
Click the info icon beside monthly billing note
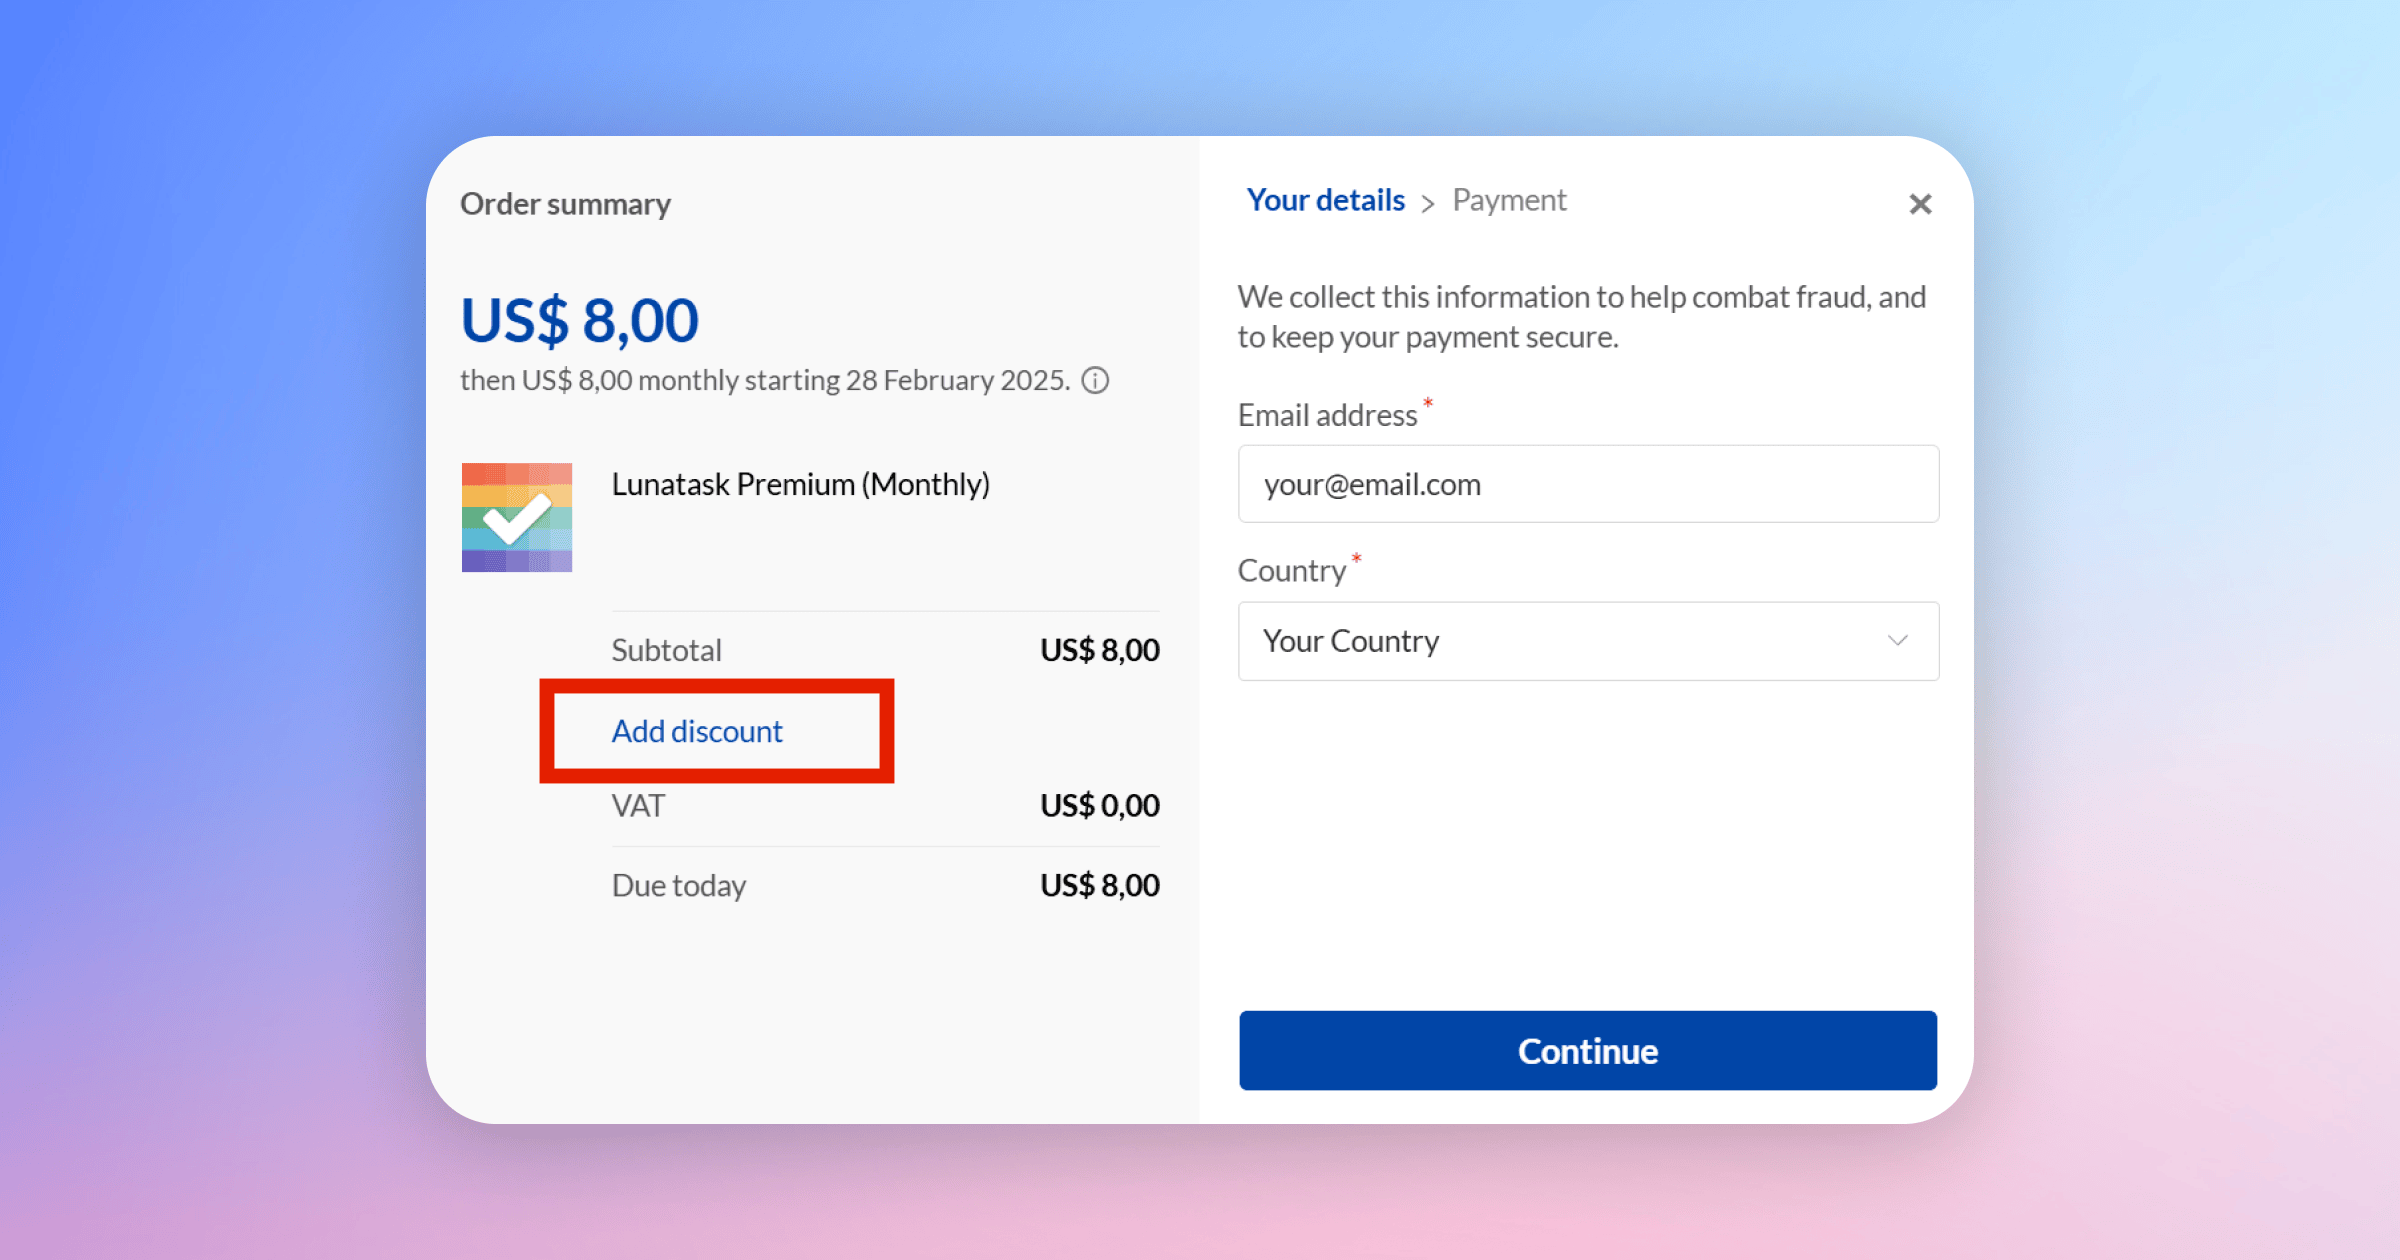(1096, 381)
